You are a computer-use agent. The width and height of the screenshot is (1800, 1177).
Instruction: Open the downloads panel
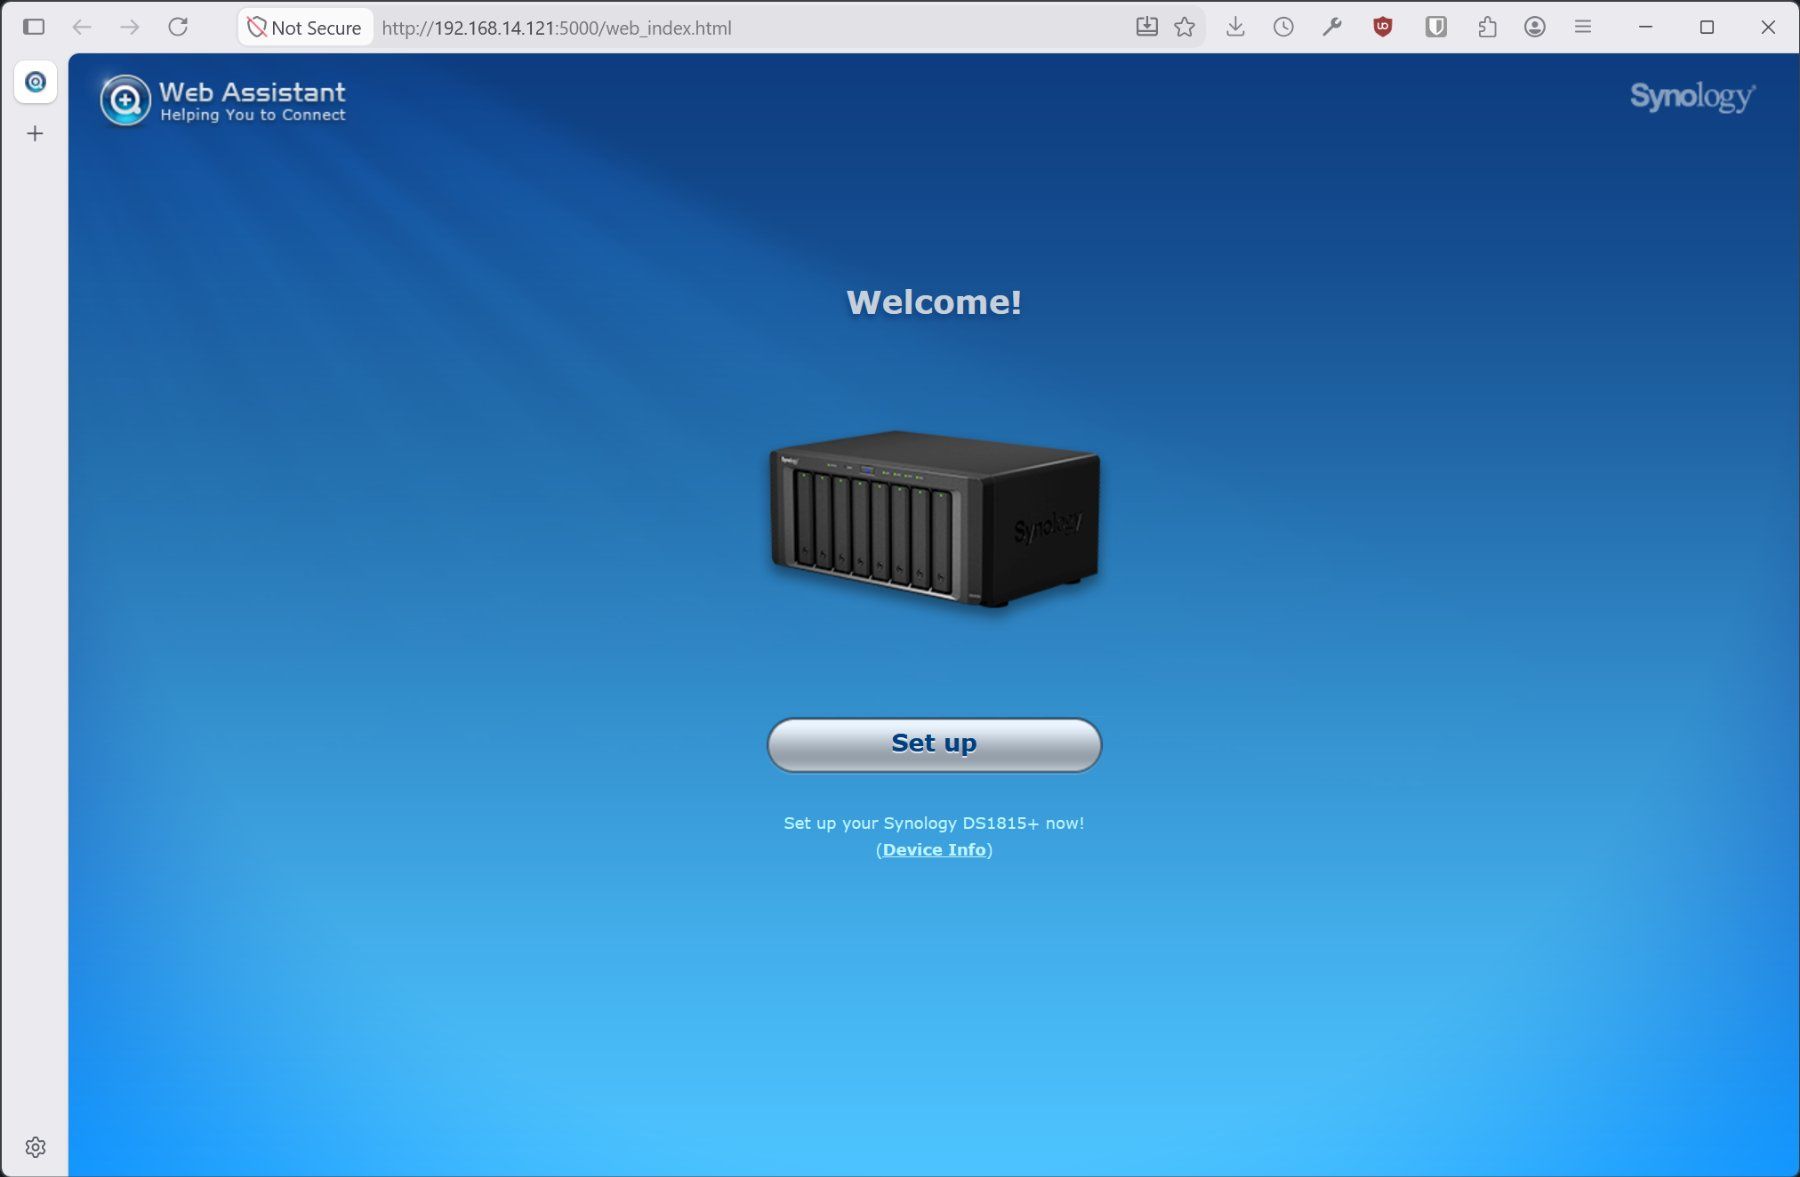pyautogui.click(x=1236, y=27)
